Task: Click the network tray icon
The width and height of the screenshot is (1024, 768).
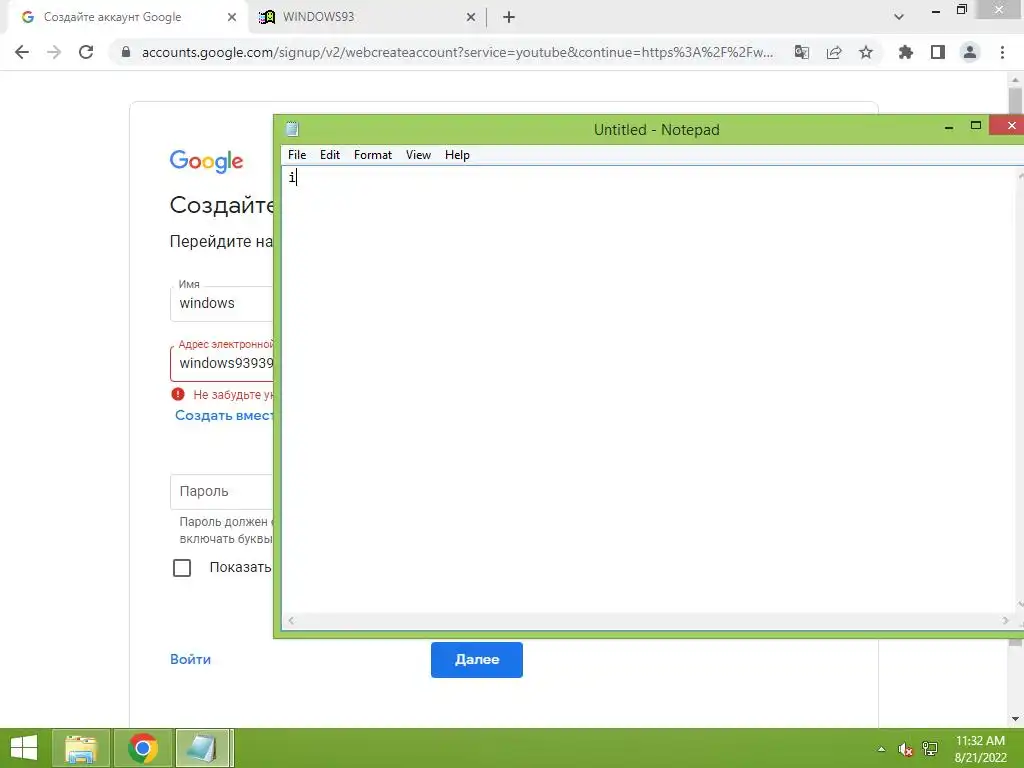Action: [930, 749]
